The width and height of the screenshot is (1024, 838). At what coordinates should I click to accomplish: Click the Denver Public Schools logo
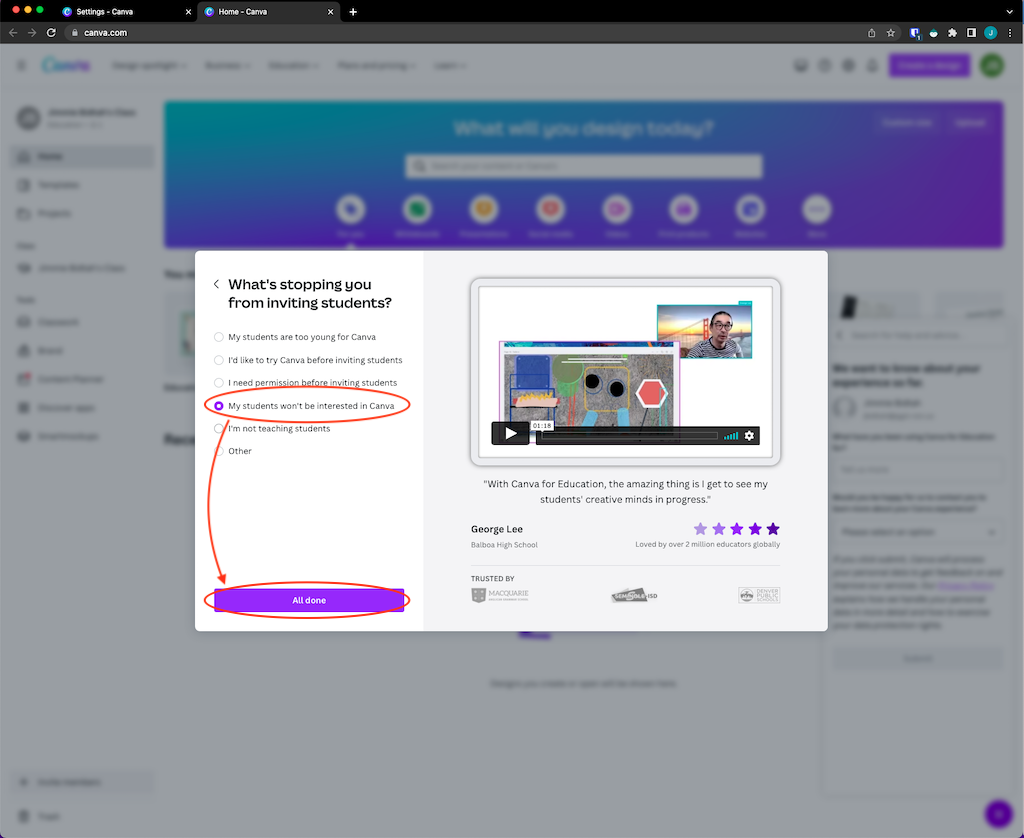759,595
